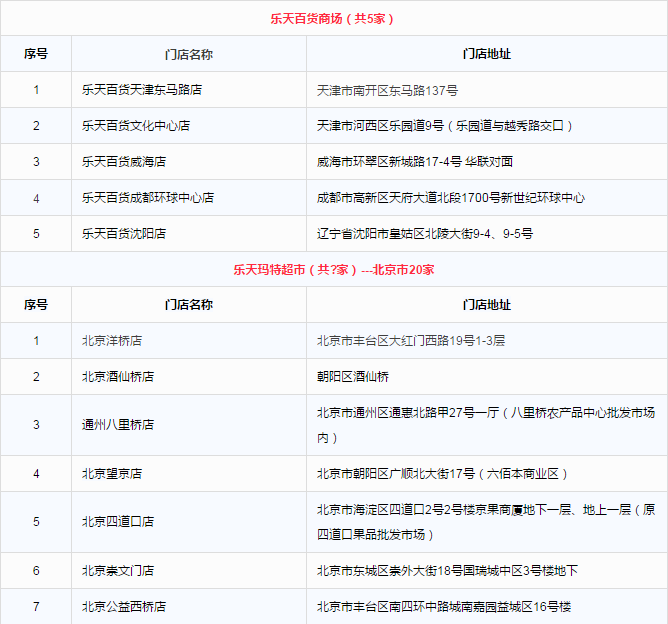The image size is (668, 624).
Task: Click the red heading 乐天玛特超市 北京市20家
Action: pos(333,270)
